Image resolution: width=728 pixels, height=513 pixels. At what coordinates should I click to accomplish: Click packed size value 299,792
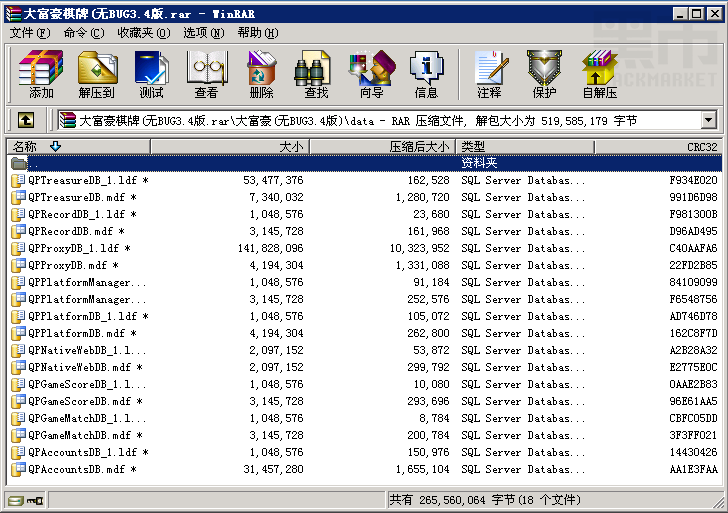[x=429, y=367]
